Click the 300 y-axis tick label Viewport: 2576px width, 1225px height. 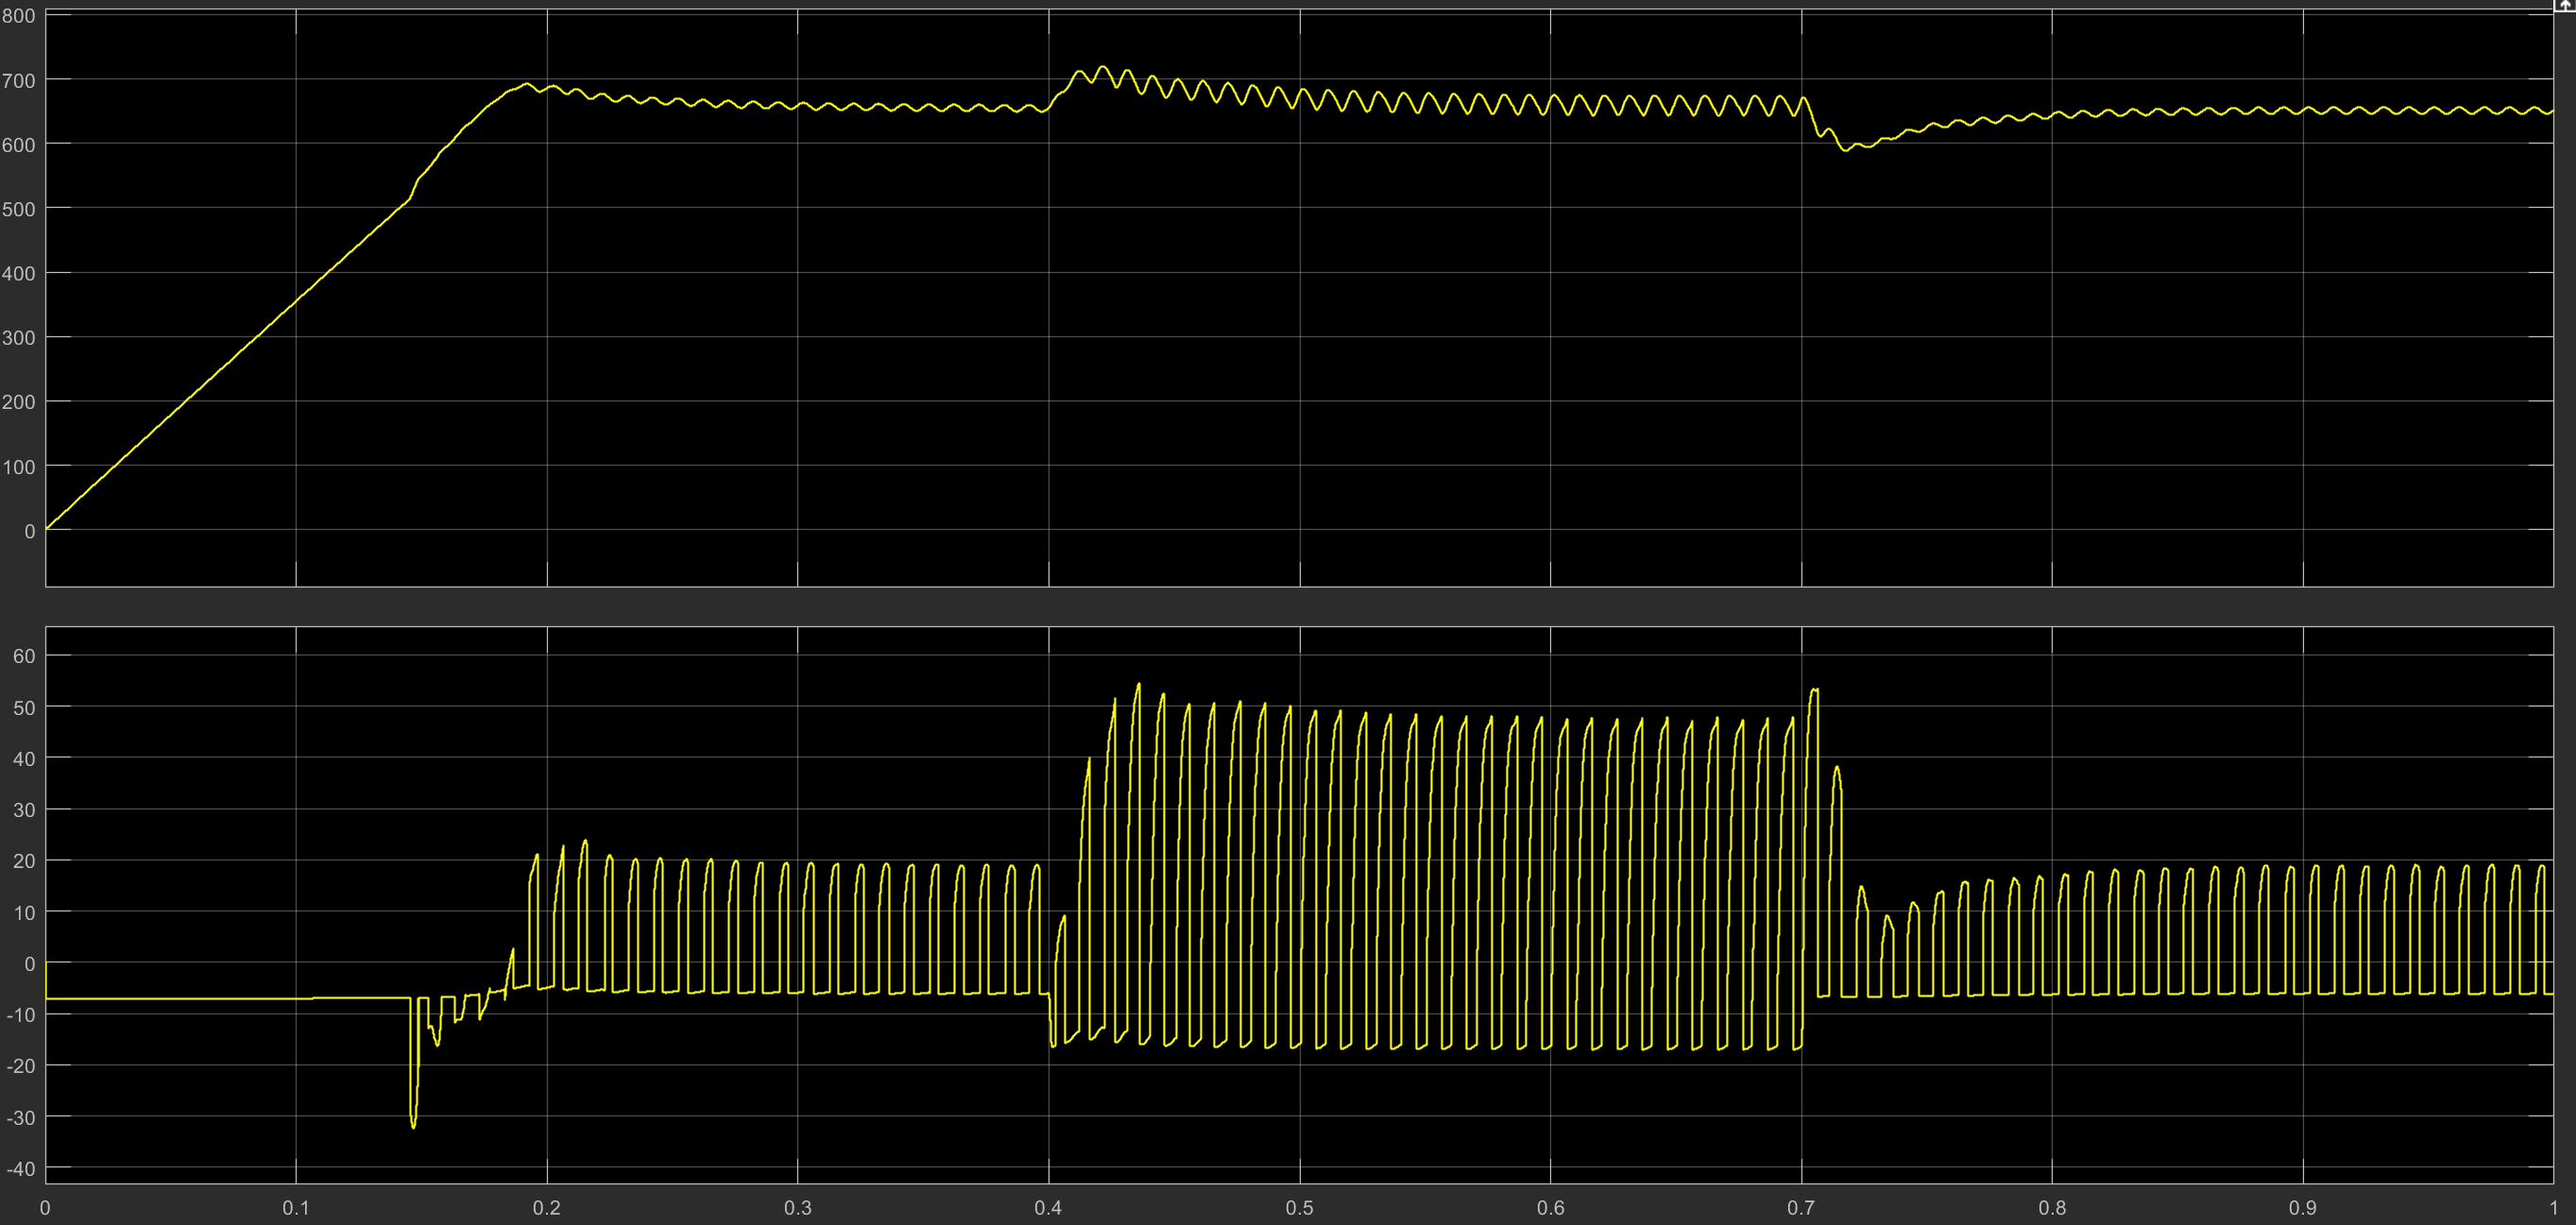(18, 338)
